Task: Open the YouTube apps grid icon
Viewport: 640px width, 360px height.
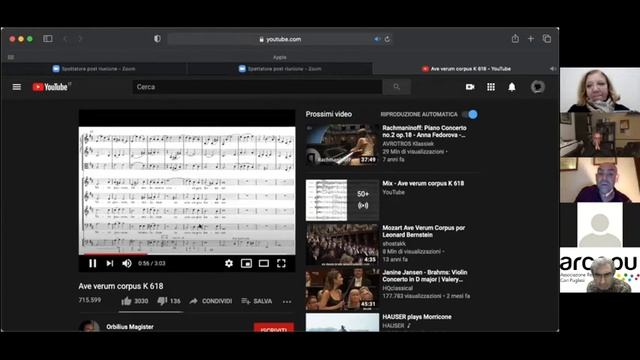Action: 491,87
